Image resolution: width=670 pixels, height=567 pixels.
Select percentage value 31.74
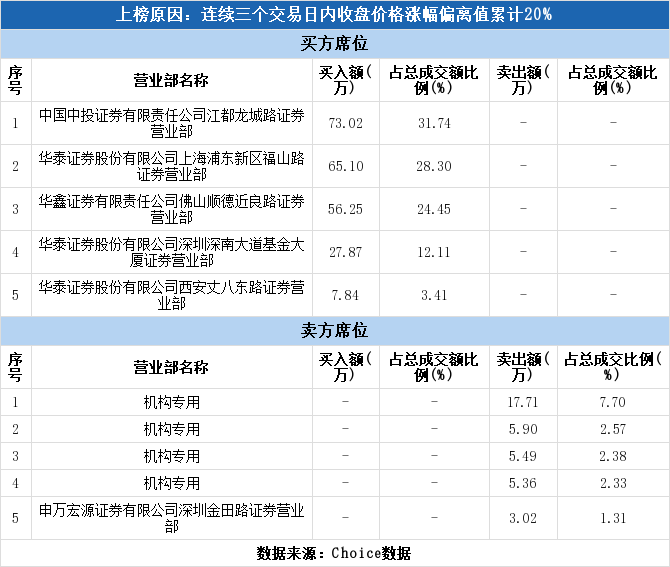pyautogui.click(x=434, y=123)
